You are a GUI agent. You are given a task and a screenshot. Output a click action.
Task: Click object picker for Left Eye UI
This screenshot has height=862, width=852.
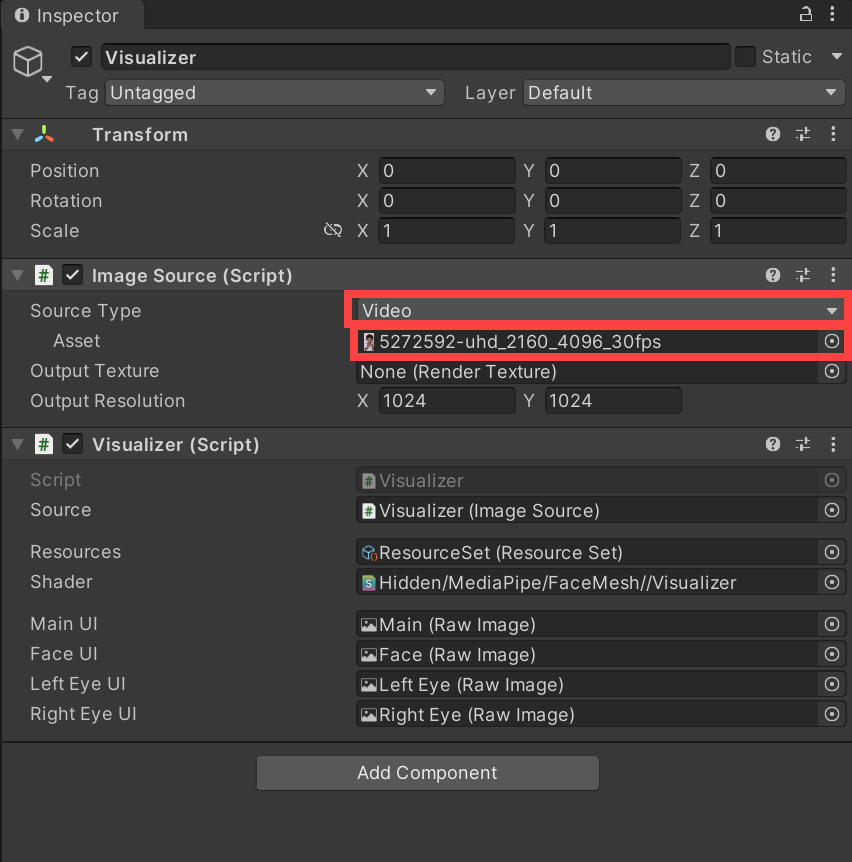tap(832, 684)
